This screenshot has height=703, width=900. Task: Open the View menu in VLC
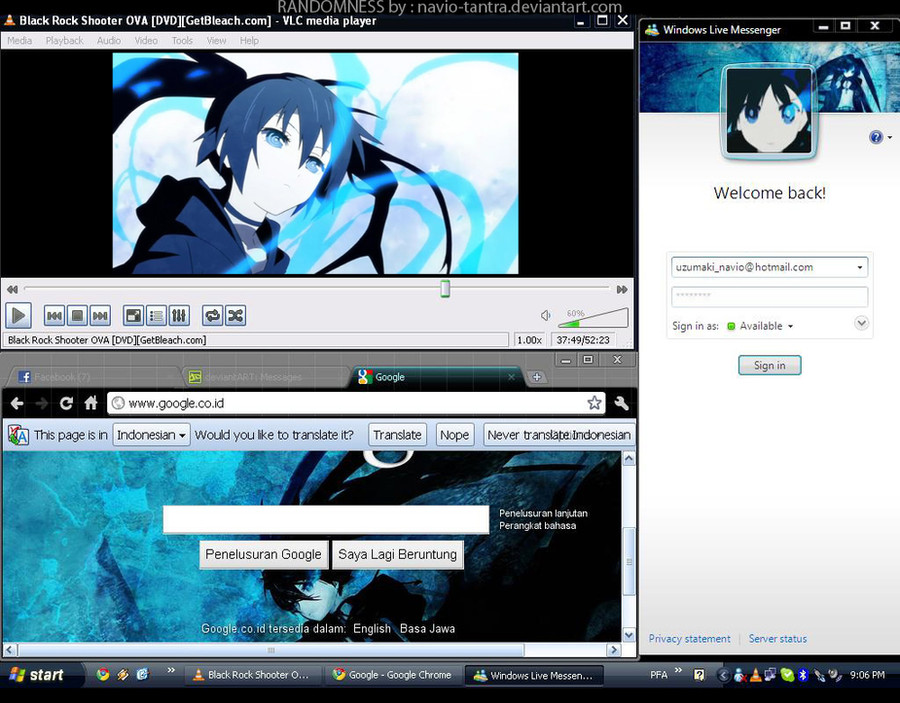[x=216, y=41]
